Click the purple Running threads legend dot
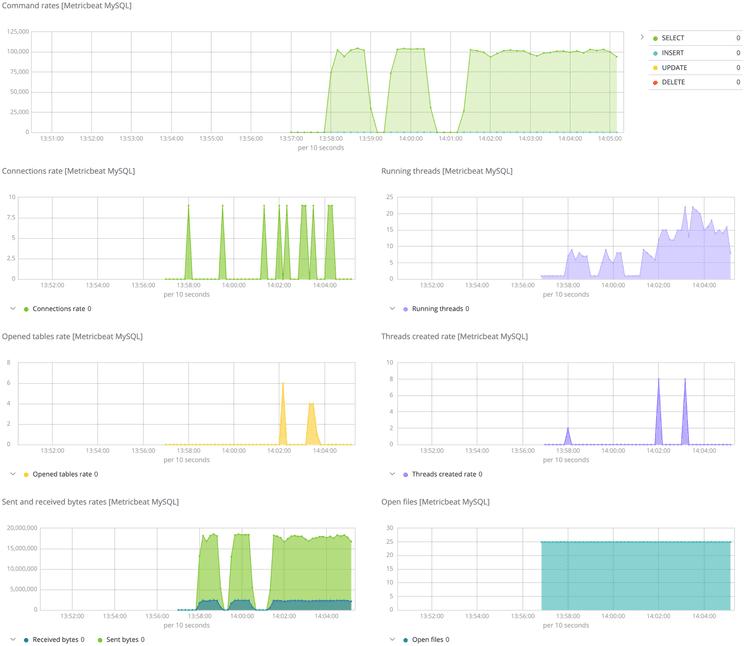Screen dimensions: 746x646 pos(405,309)
